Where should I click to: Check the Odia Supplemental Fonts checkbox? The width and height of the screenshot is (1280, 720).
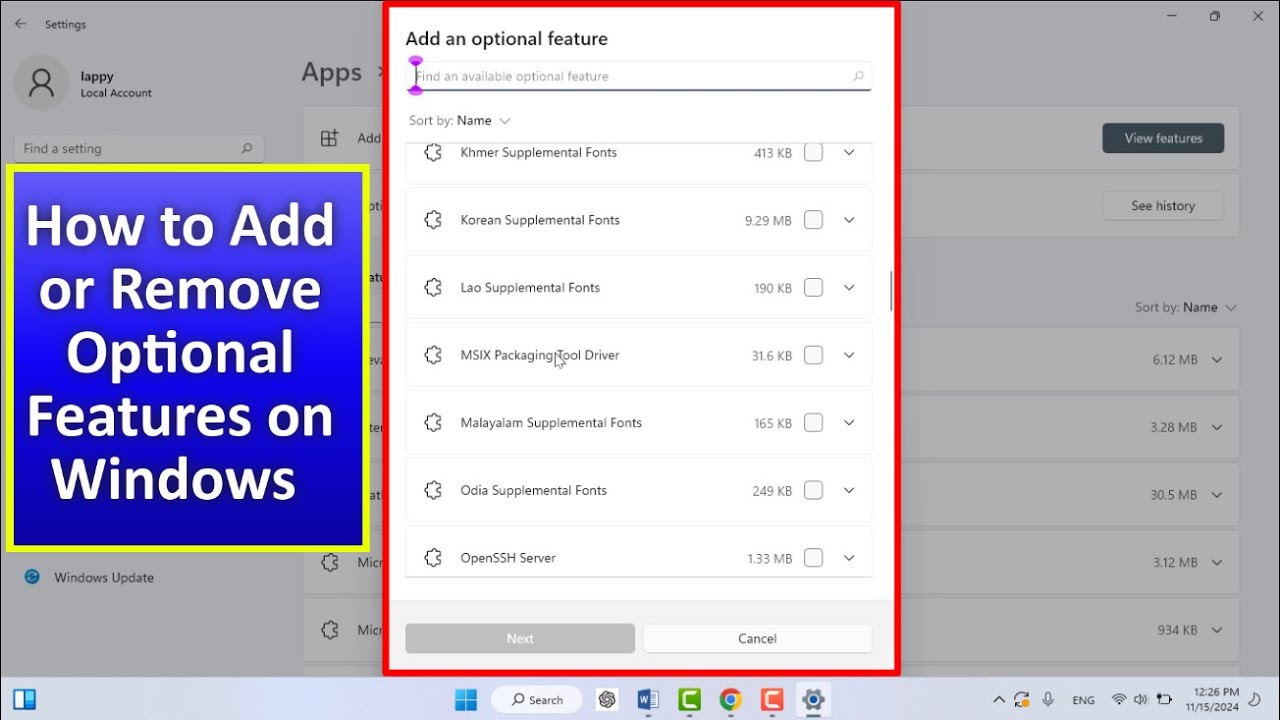click(x=814, y=490)
